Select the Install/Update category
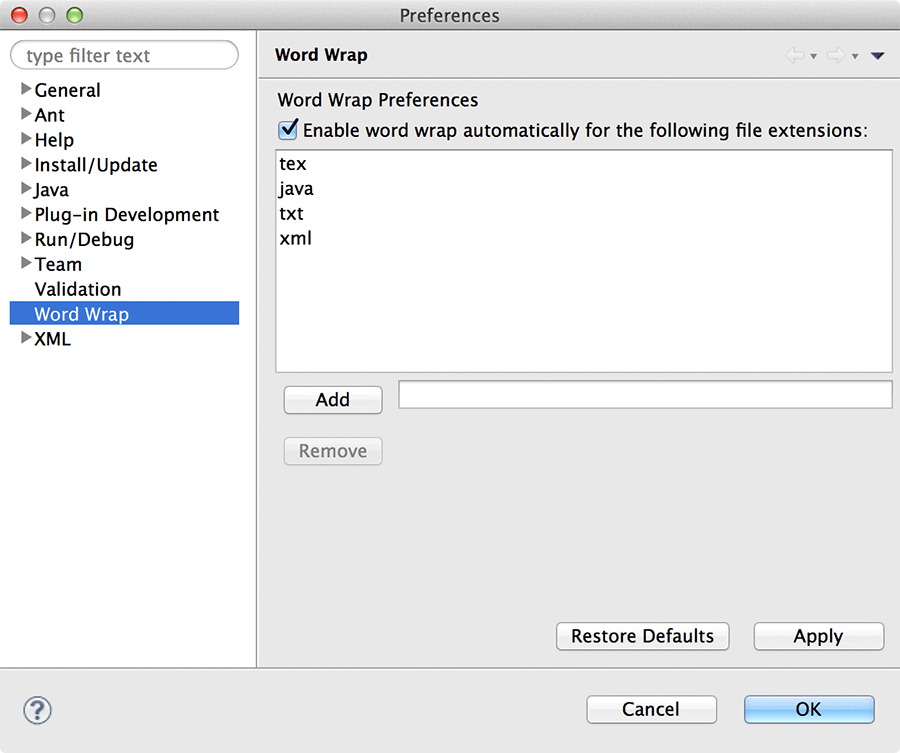Viewport: 900px width, 753px height. [96, 165]
